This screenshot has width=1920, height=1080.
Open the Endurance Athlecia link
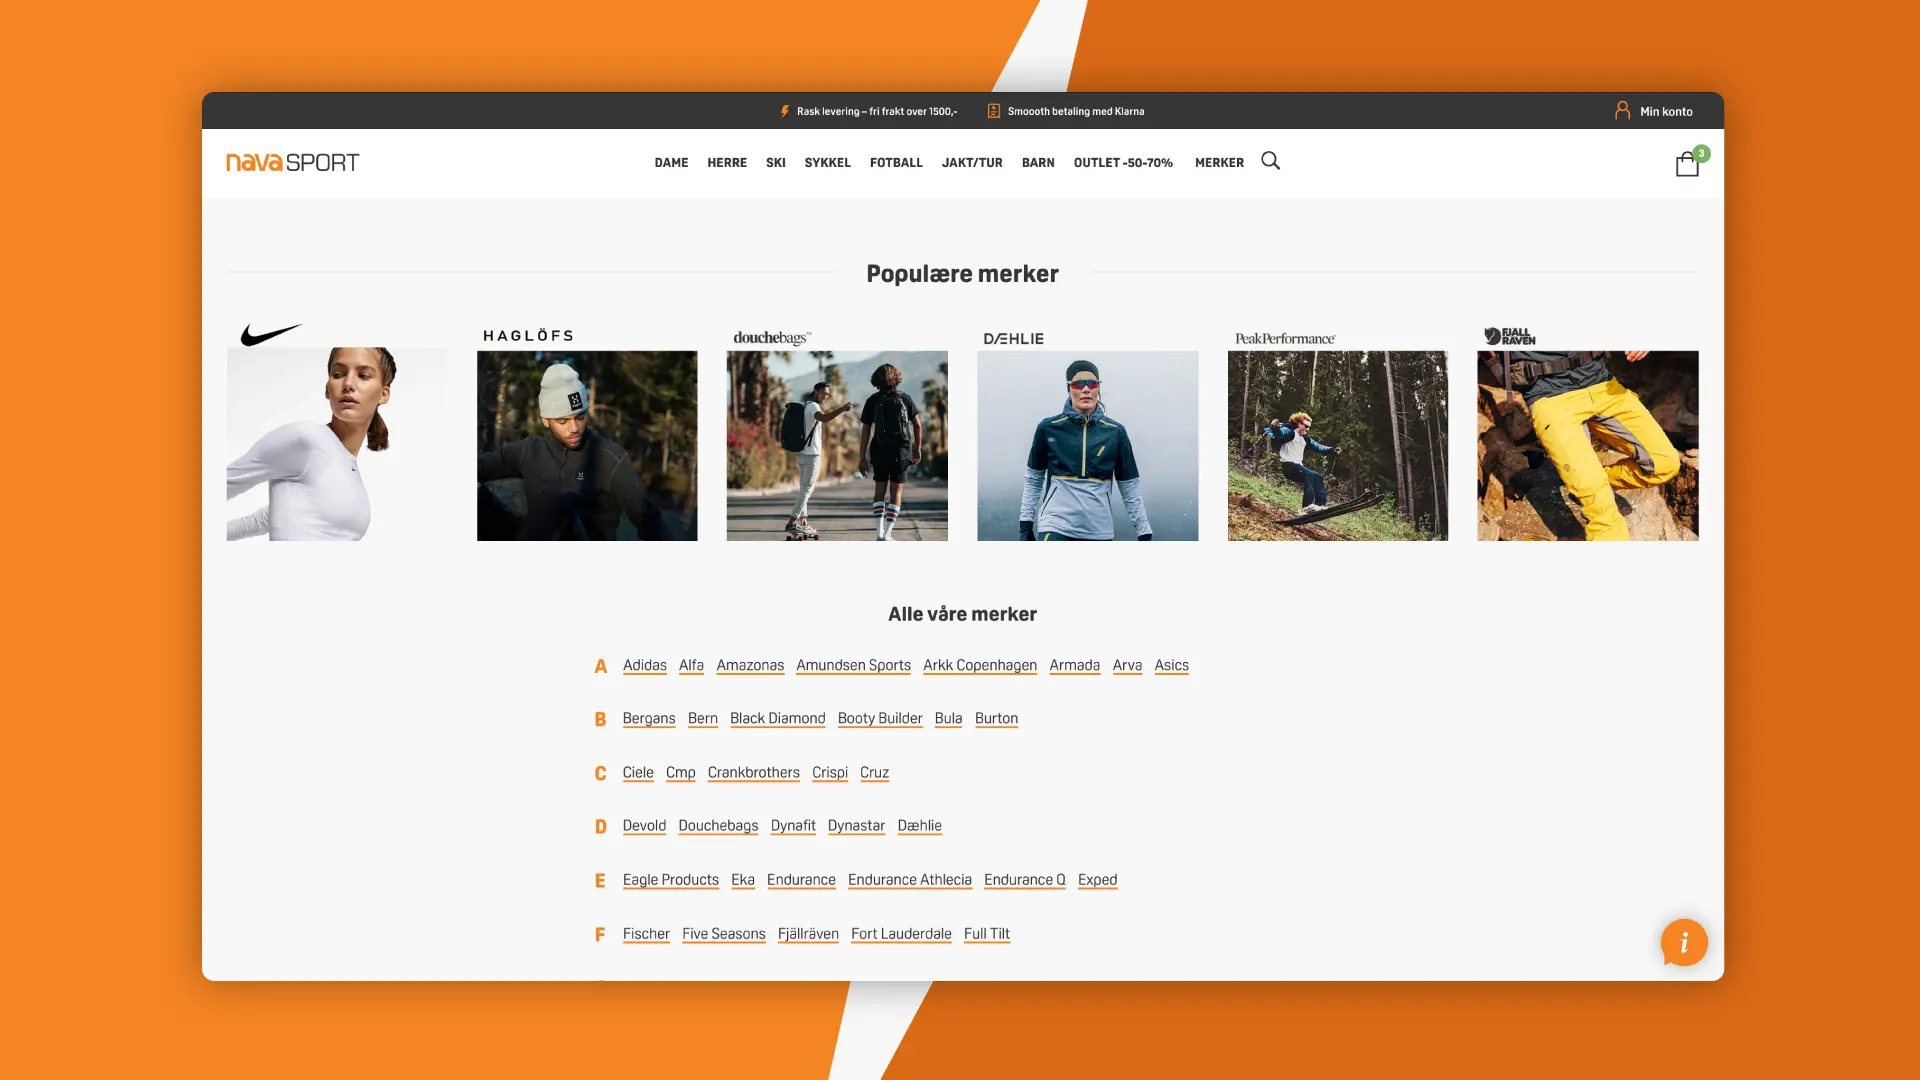tap(909, 880)
